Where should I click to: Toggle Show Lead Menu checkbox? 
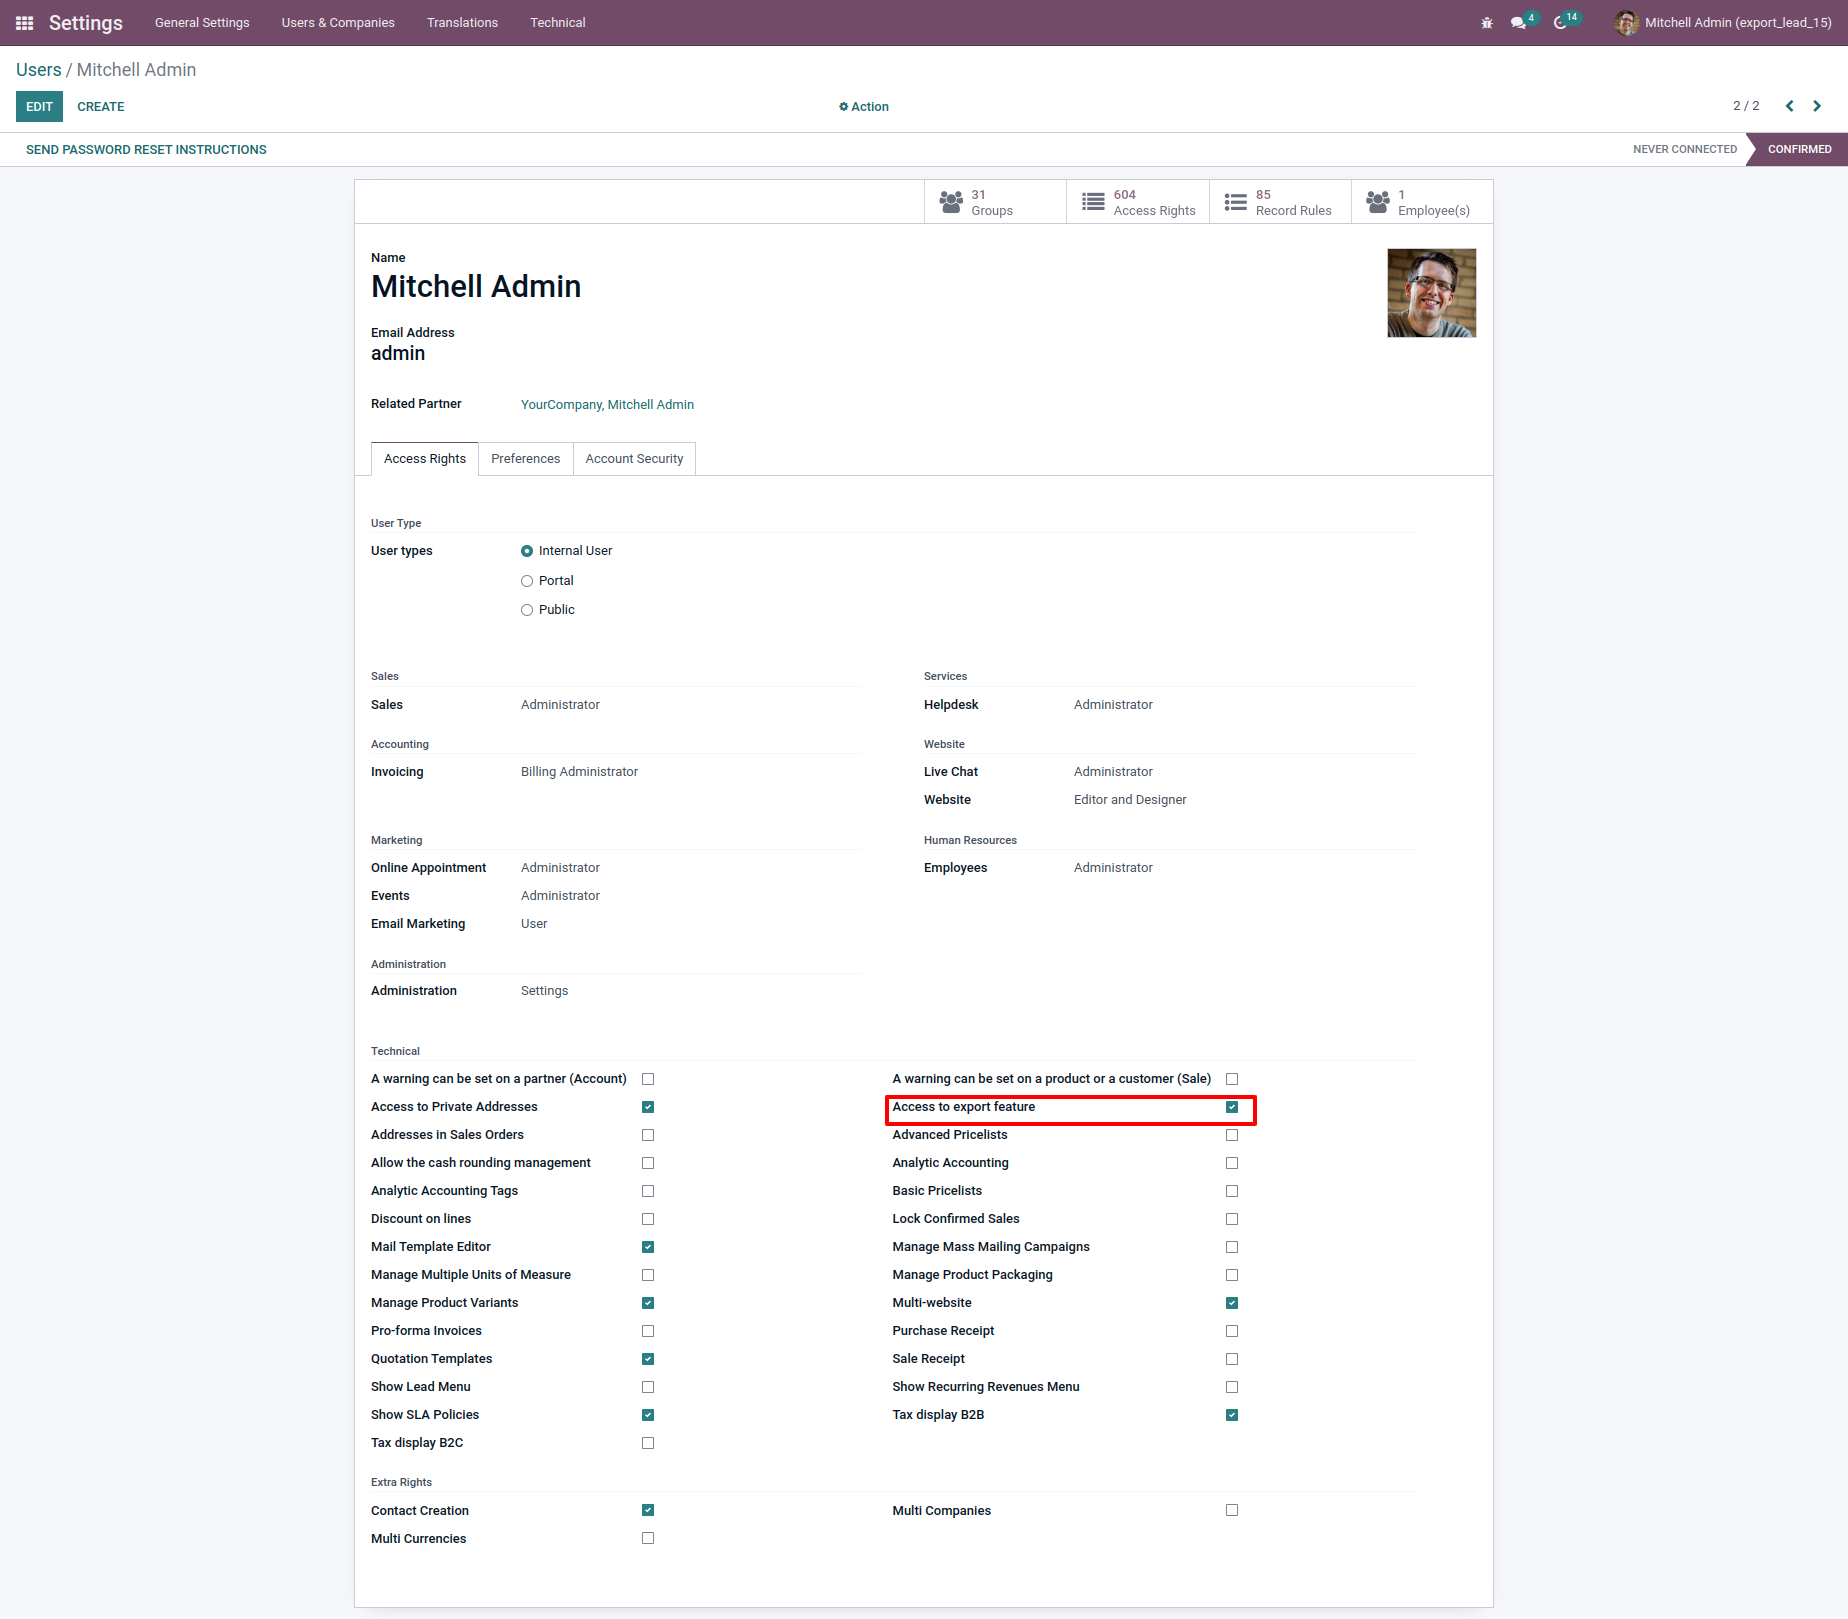click(x=648, y=1387)
